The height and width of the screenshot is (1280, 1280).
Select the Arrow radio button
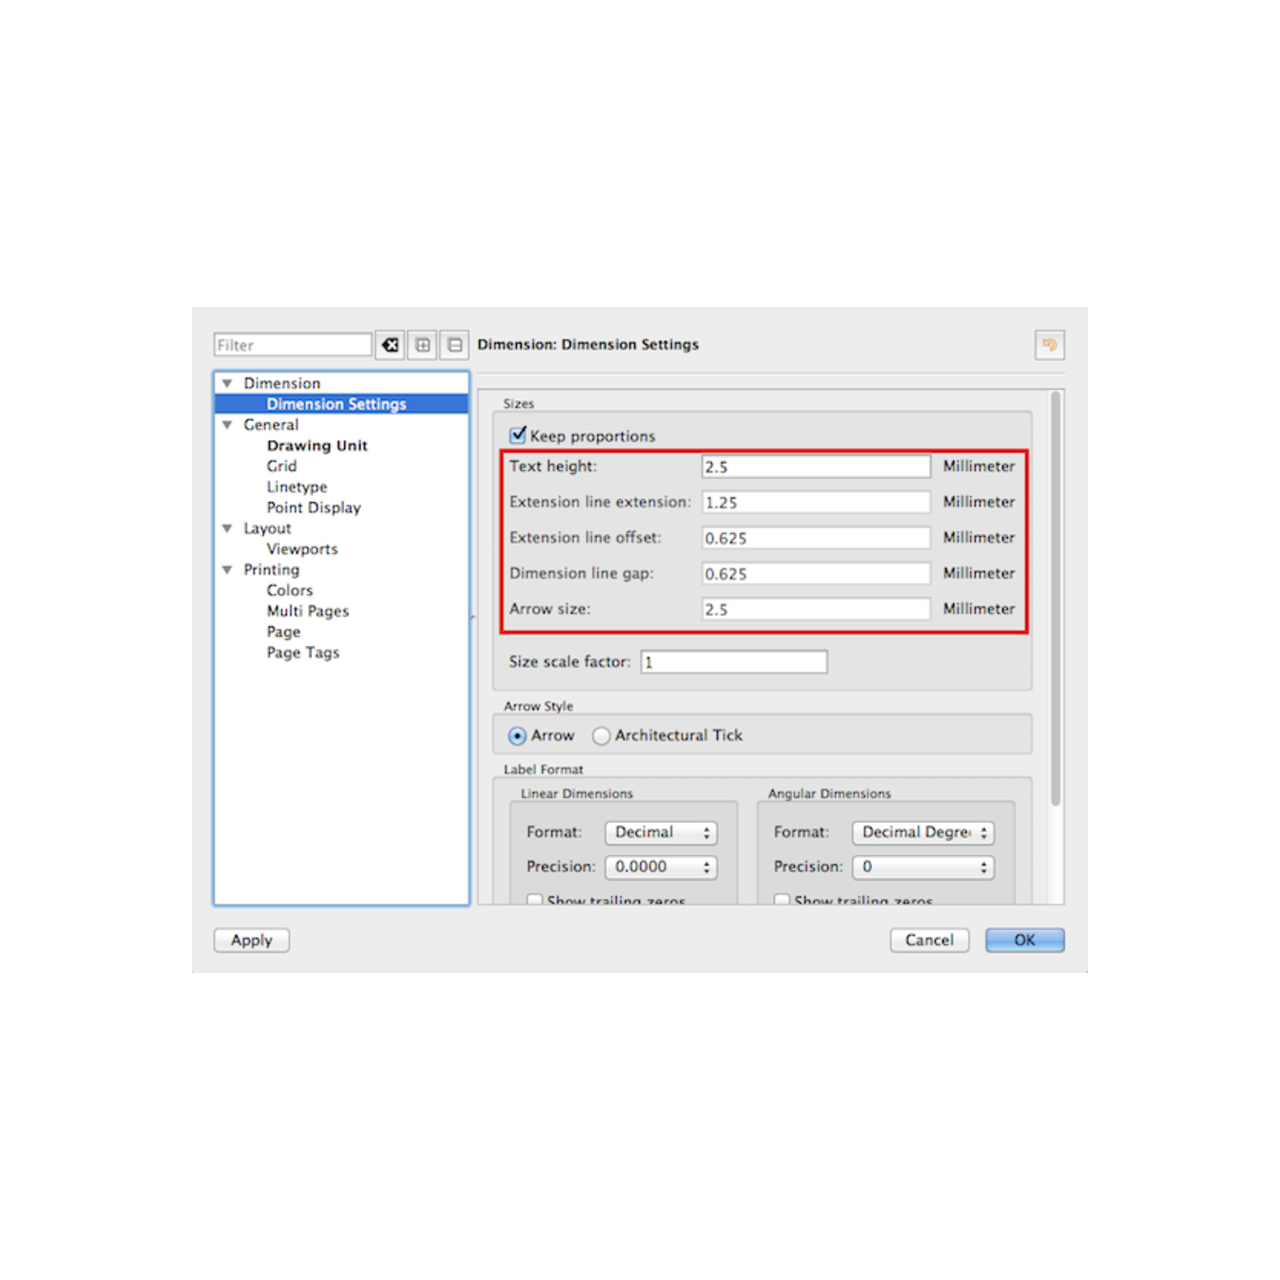517,736
